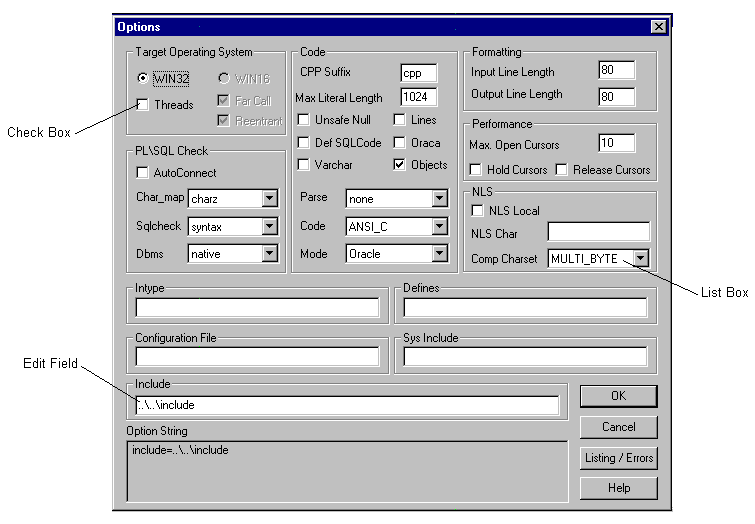
Task: Enable the Unsafe Null option
Action: (x=304, y=120)
